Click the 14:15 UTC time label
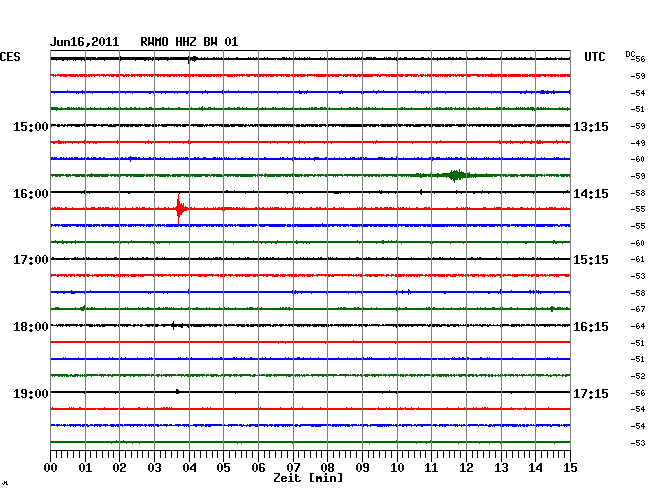Image resolution: width=650 pixels, height=494 pixels. tap(591, 194)
